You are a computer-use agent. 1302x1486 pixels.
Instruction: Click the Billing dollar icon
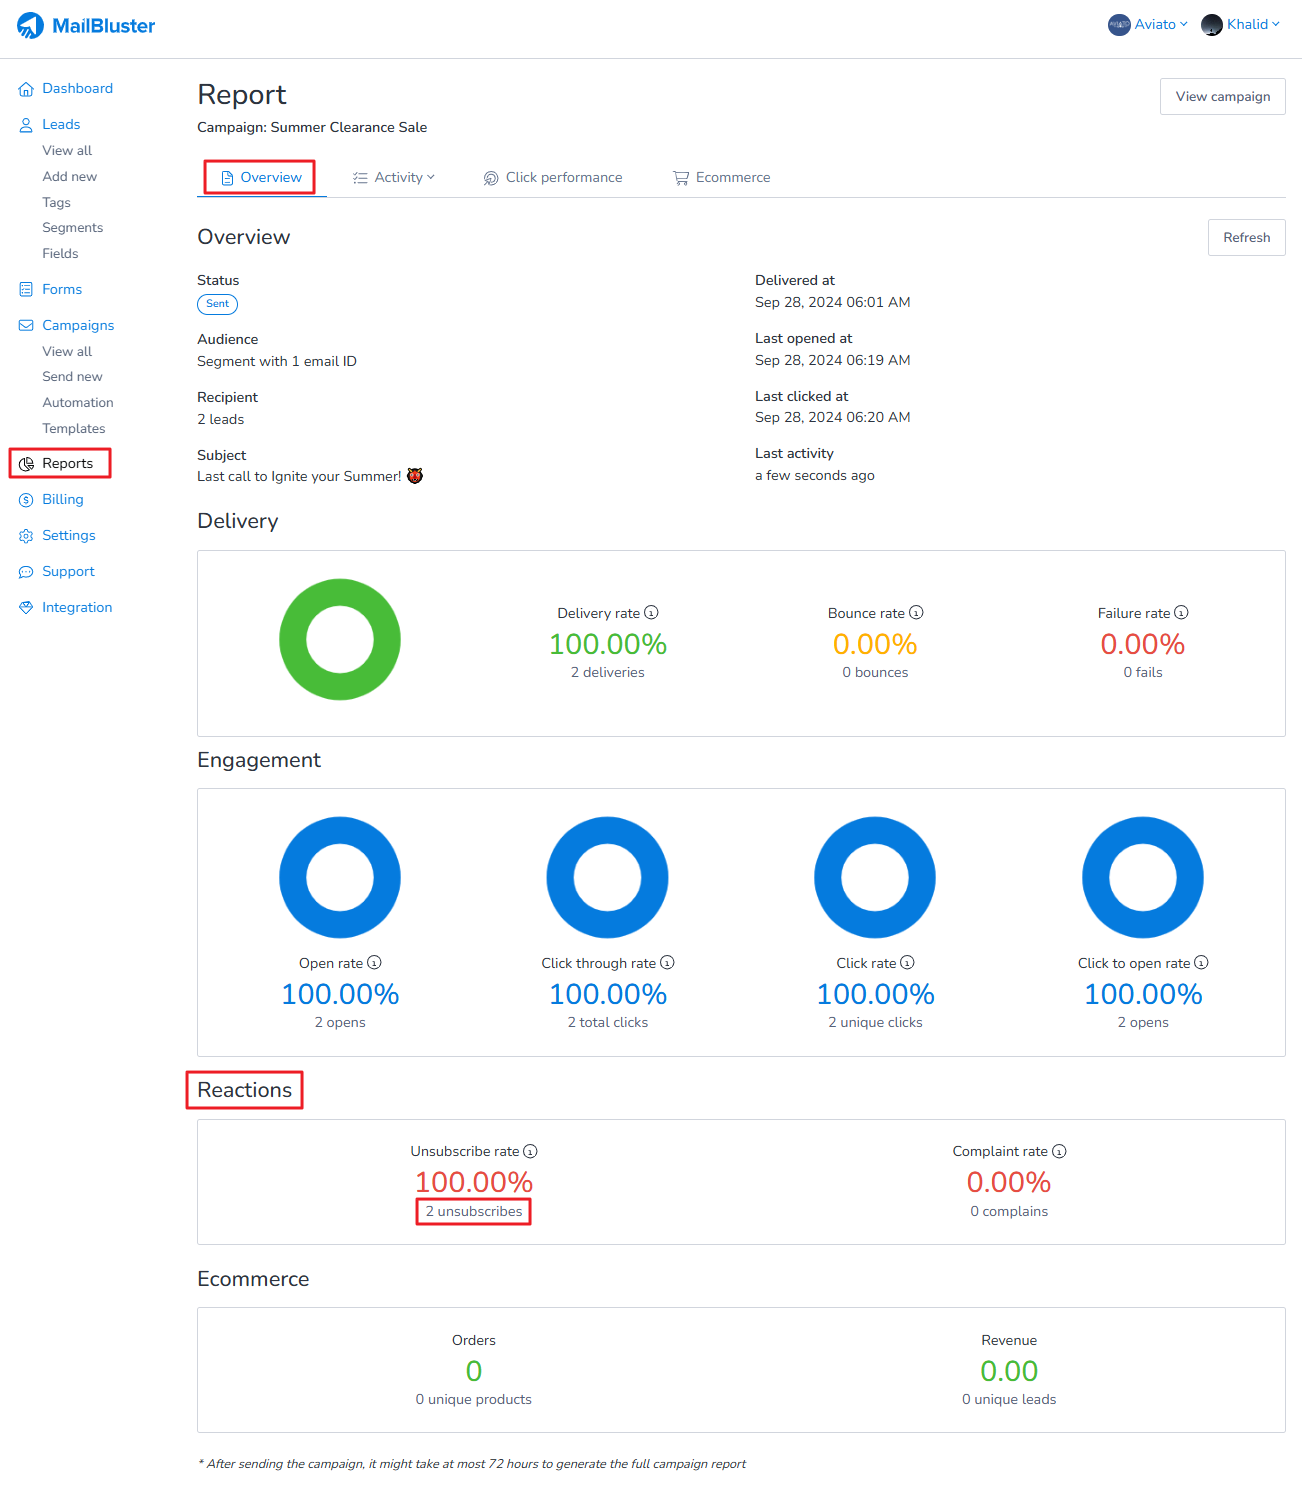pos(26,500)
